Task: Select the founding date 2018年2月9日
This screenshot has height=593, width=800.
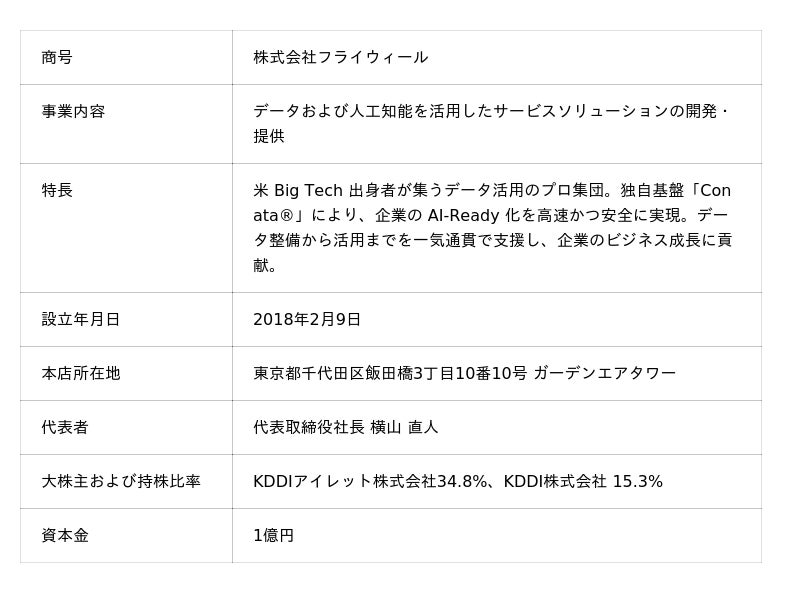Action: tap(307, 319)
